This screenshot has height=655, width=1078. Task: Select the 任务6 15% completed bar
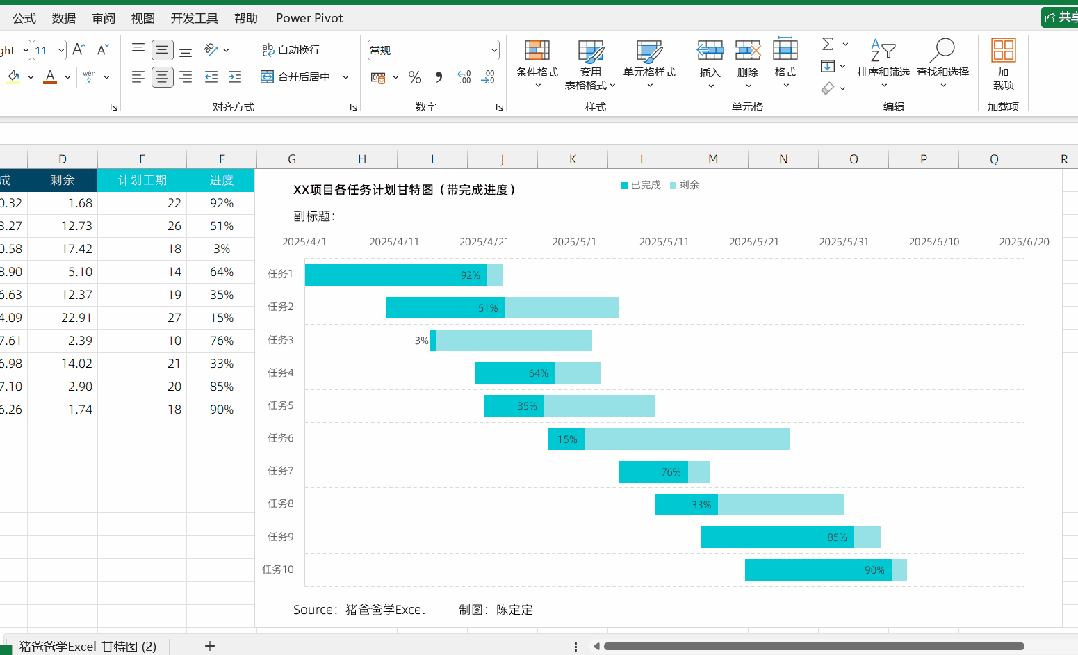tap(566, 438)
